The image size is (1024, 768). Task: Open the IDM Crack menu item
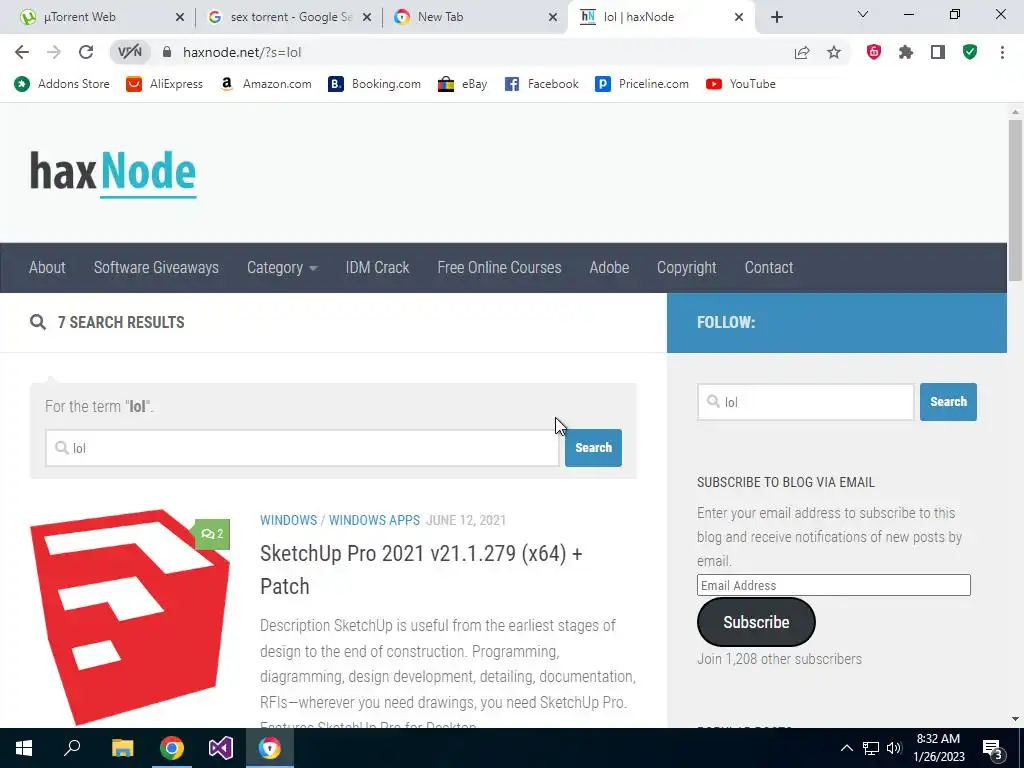[x=377, y=267]
